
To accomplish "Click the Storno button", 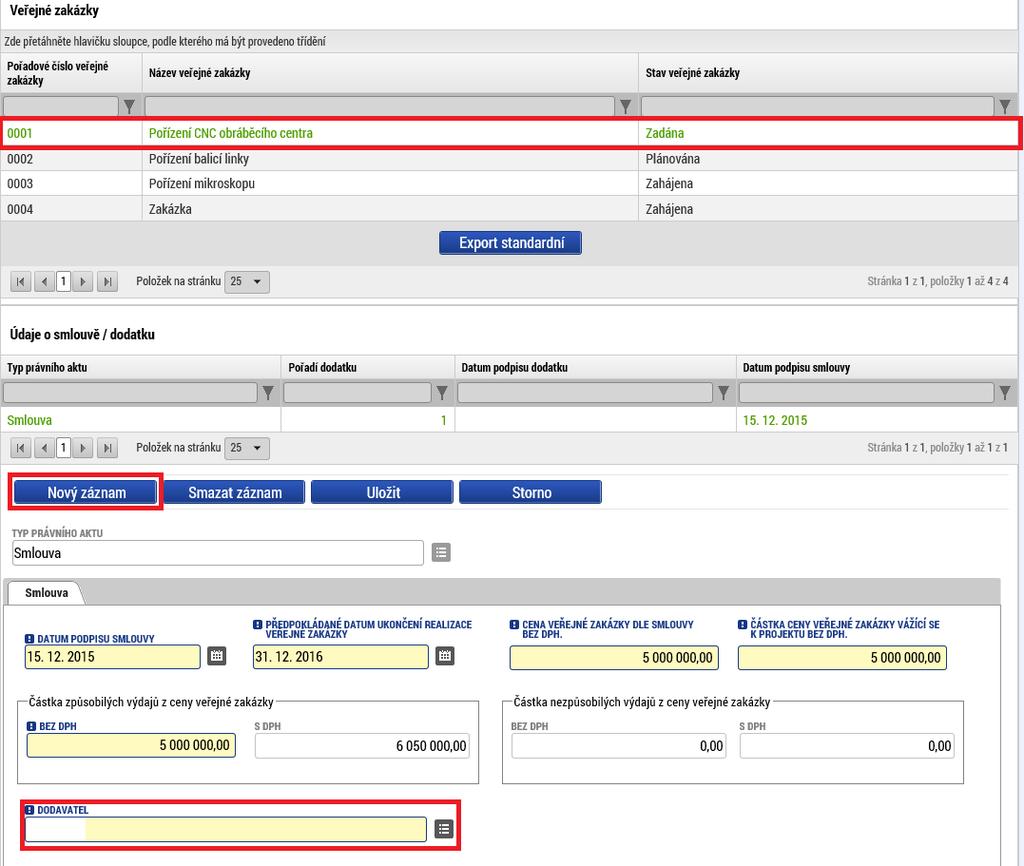I will pos(531,492).
